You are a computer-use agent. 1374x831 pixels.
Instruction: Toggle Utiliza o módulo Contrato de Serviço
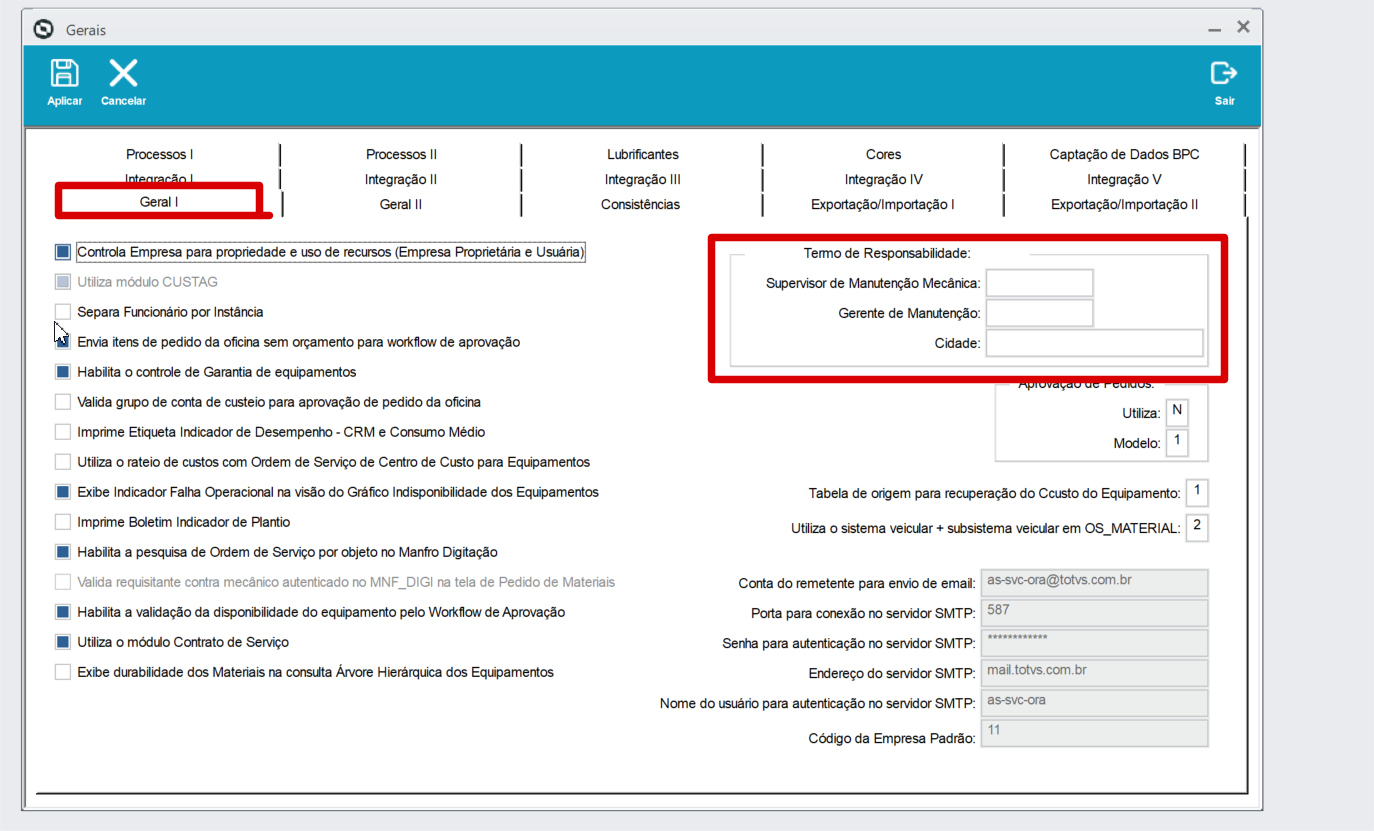63,642
